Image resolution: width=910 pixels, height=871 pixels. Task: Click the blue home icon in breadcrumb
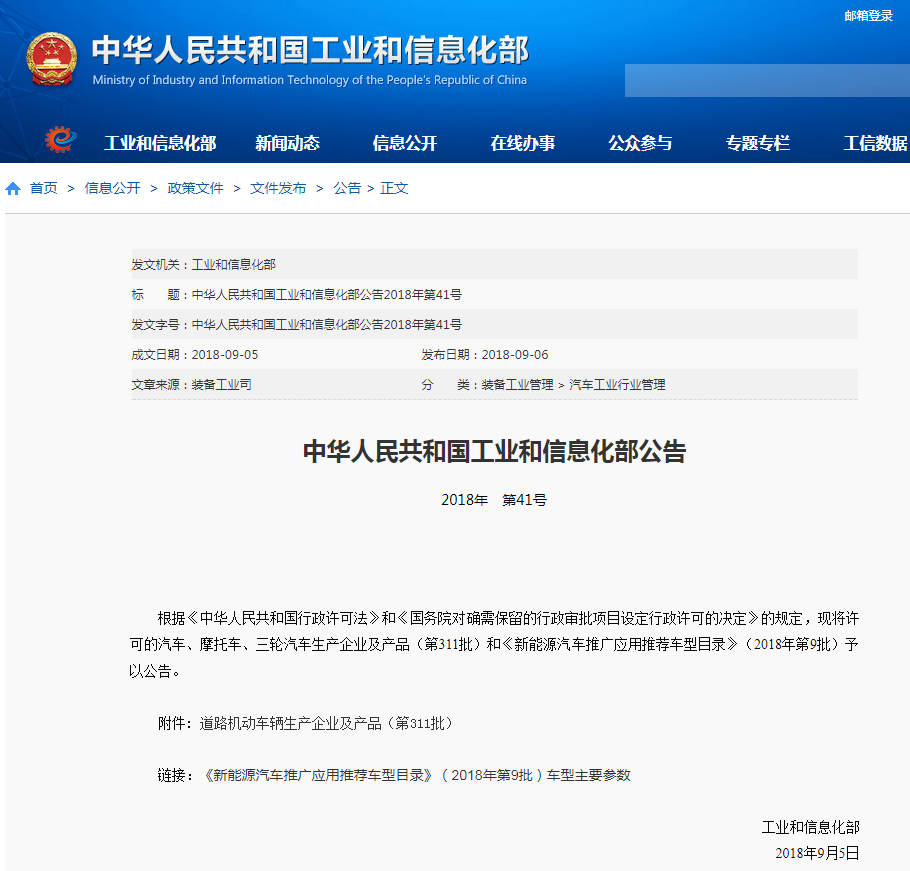pos(13,188)
